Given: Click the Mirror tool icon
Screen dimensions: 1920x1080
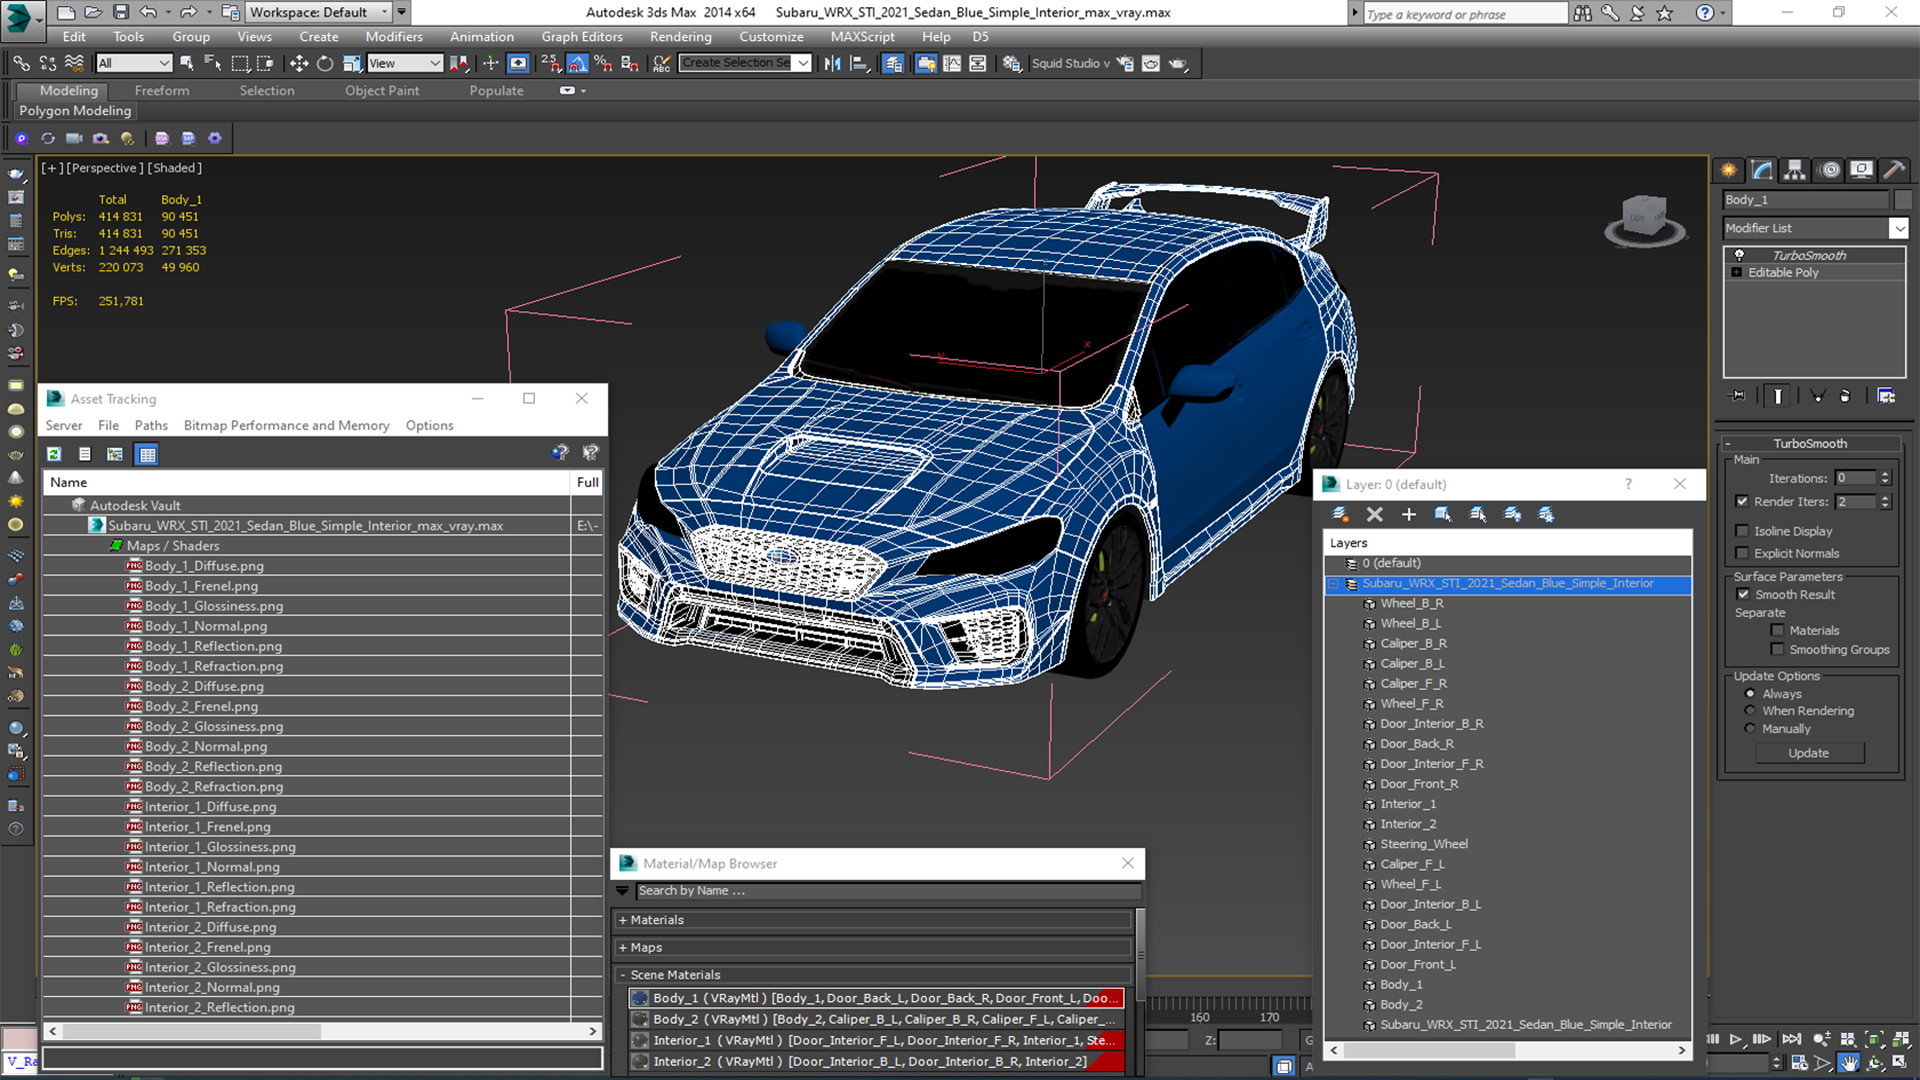Looking at the screenshot, I should click(832, 63).
